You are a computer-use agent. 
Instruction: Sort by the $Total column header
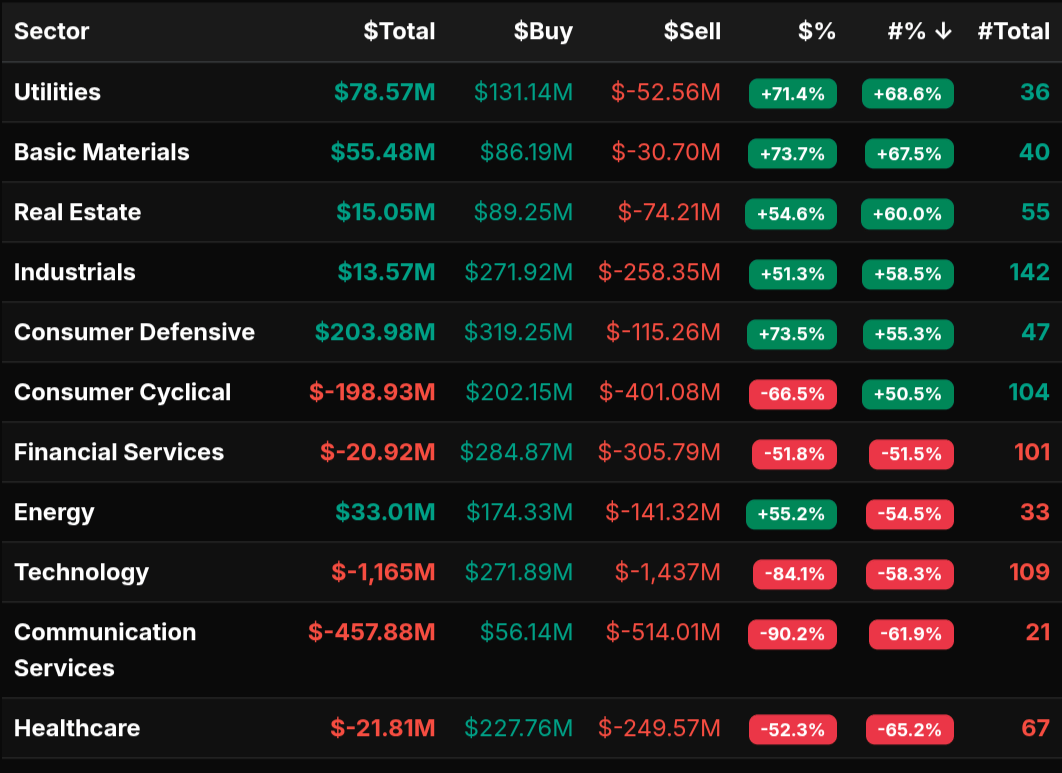(399, 32)
